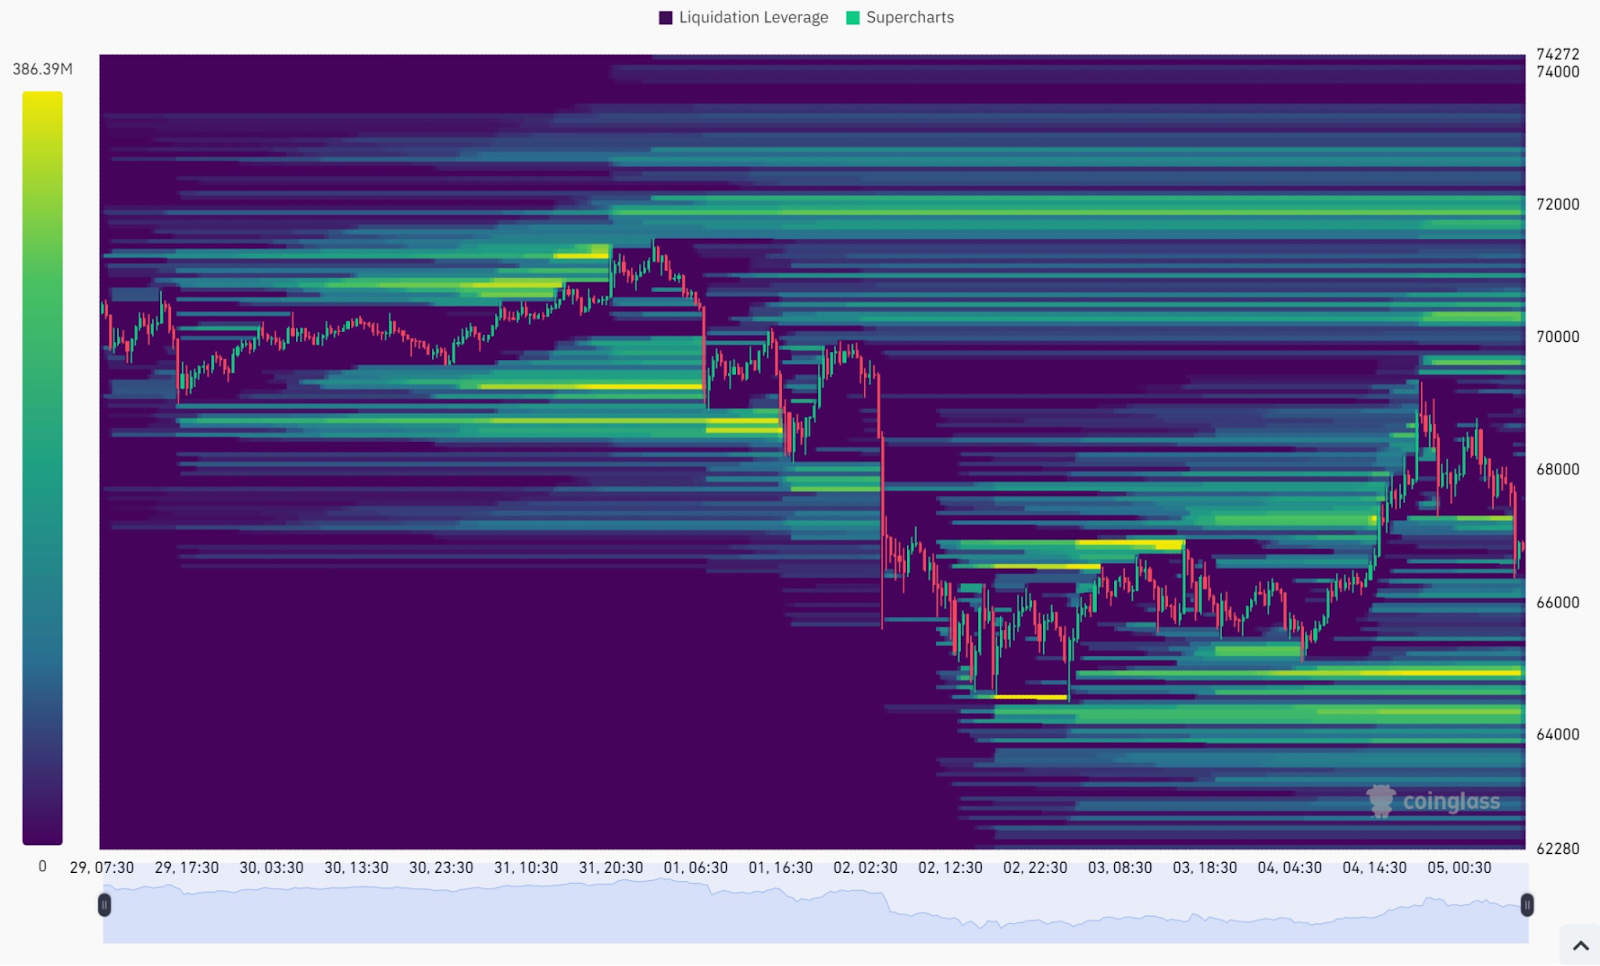Click the teal midpoint of the color scale bar
1600x966 pixels.
pos(42,470)
